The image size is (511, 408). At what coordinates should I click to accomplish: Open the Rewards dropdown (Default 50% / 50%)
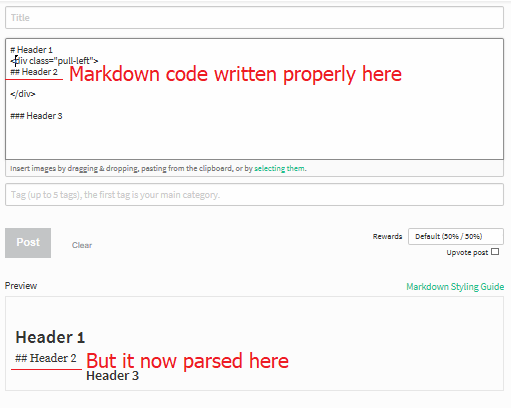coord(456,236)
